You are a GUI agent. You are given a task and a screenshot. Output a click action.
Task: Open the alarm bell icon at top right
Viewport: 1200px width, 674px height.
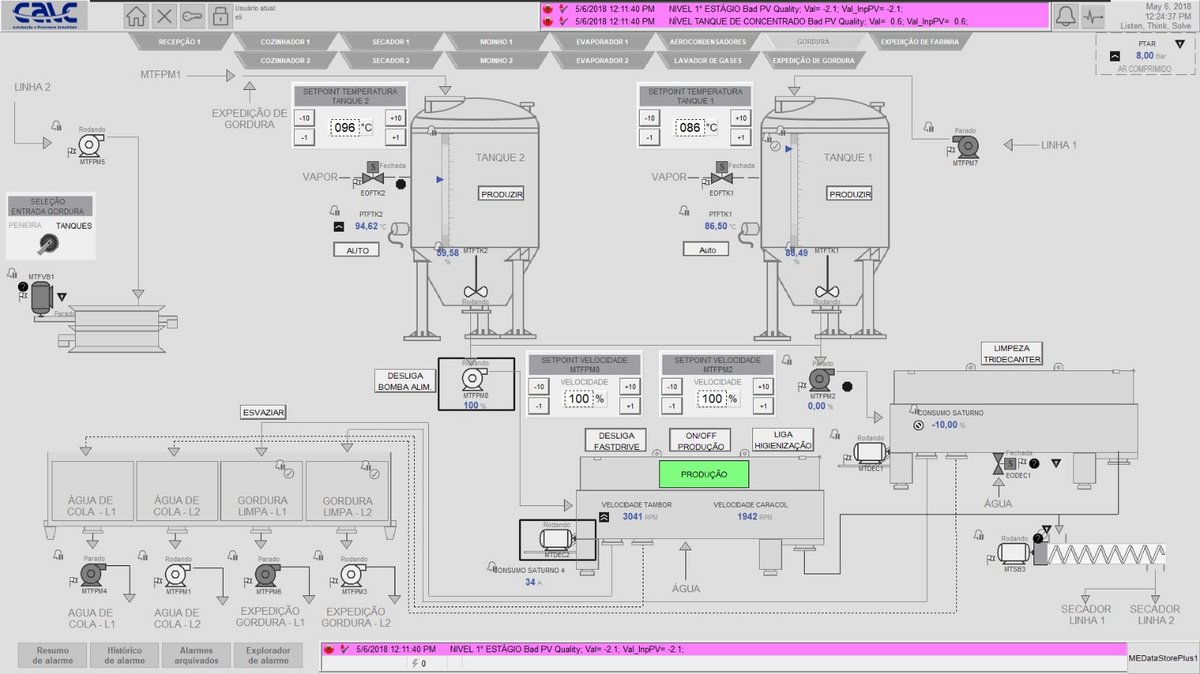1066,17
